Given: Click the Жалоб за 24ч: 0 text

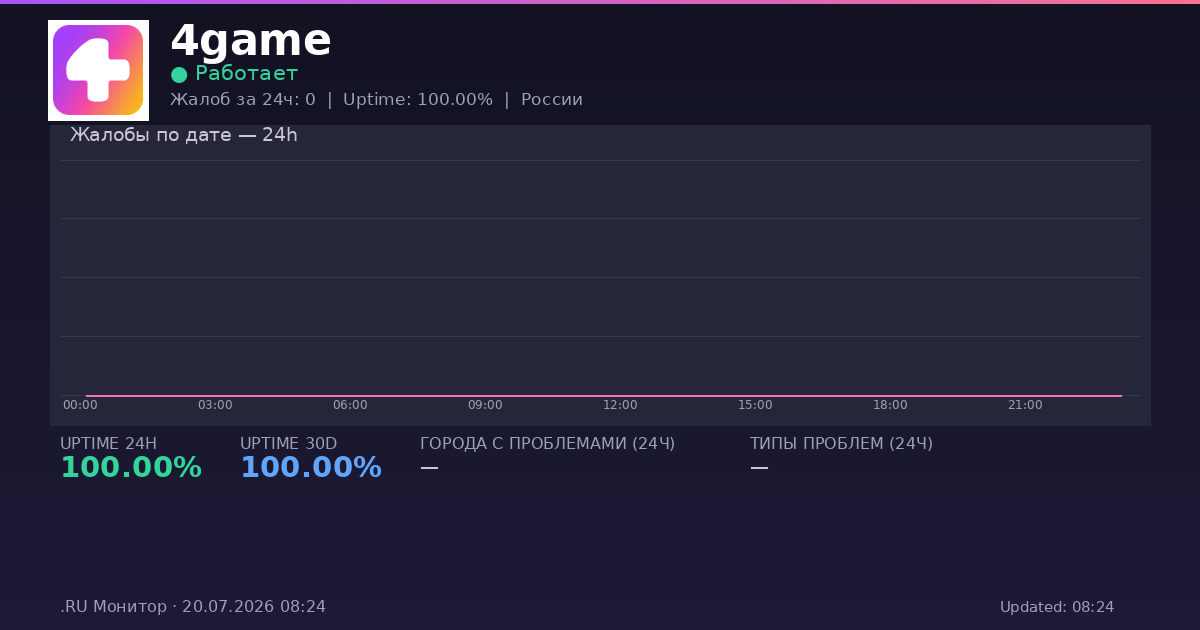Looking at the screenshot, I should click(243, 100).
